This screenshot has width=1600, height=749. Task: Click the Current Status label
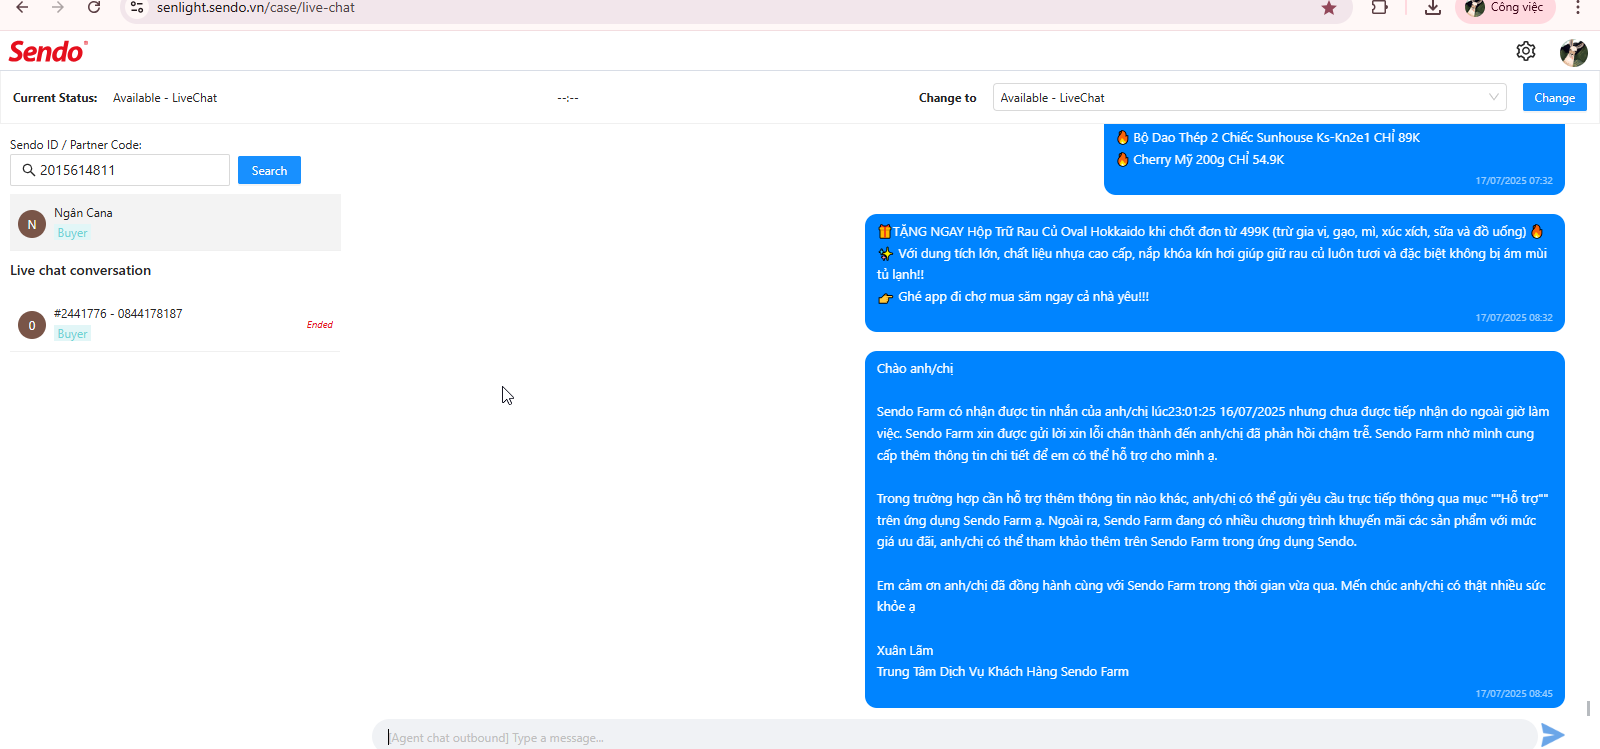pos(55,98)
